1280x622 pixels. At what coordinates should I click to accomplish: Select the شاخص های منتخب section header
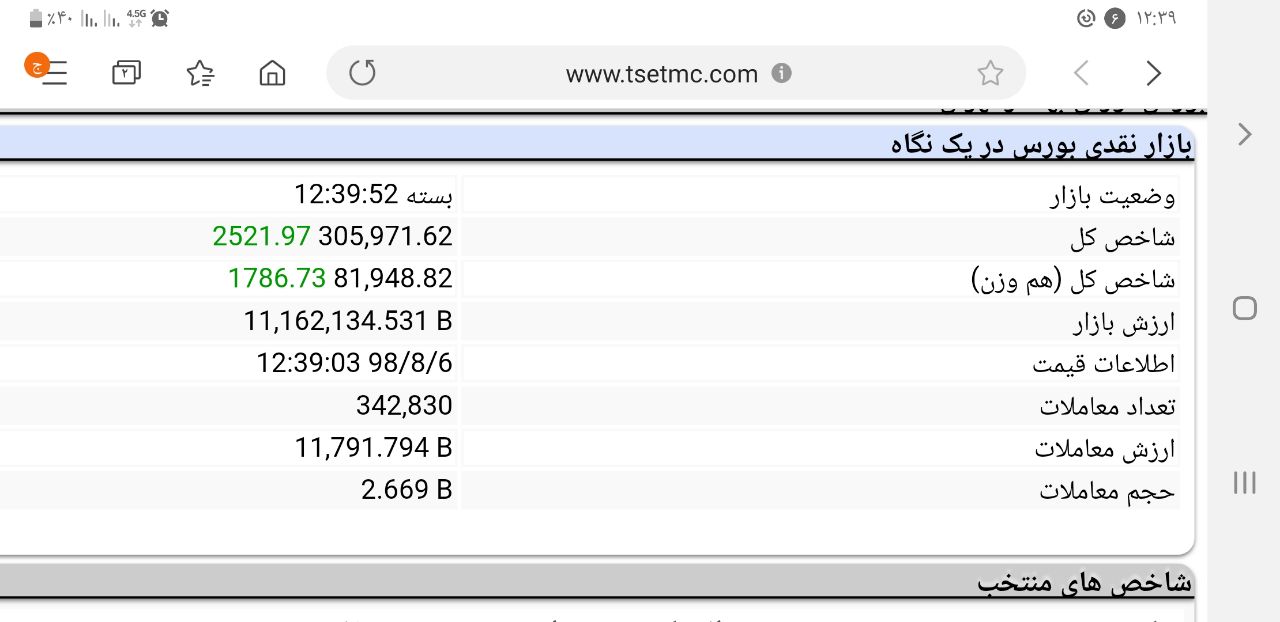(x=1085, y=581)
